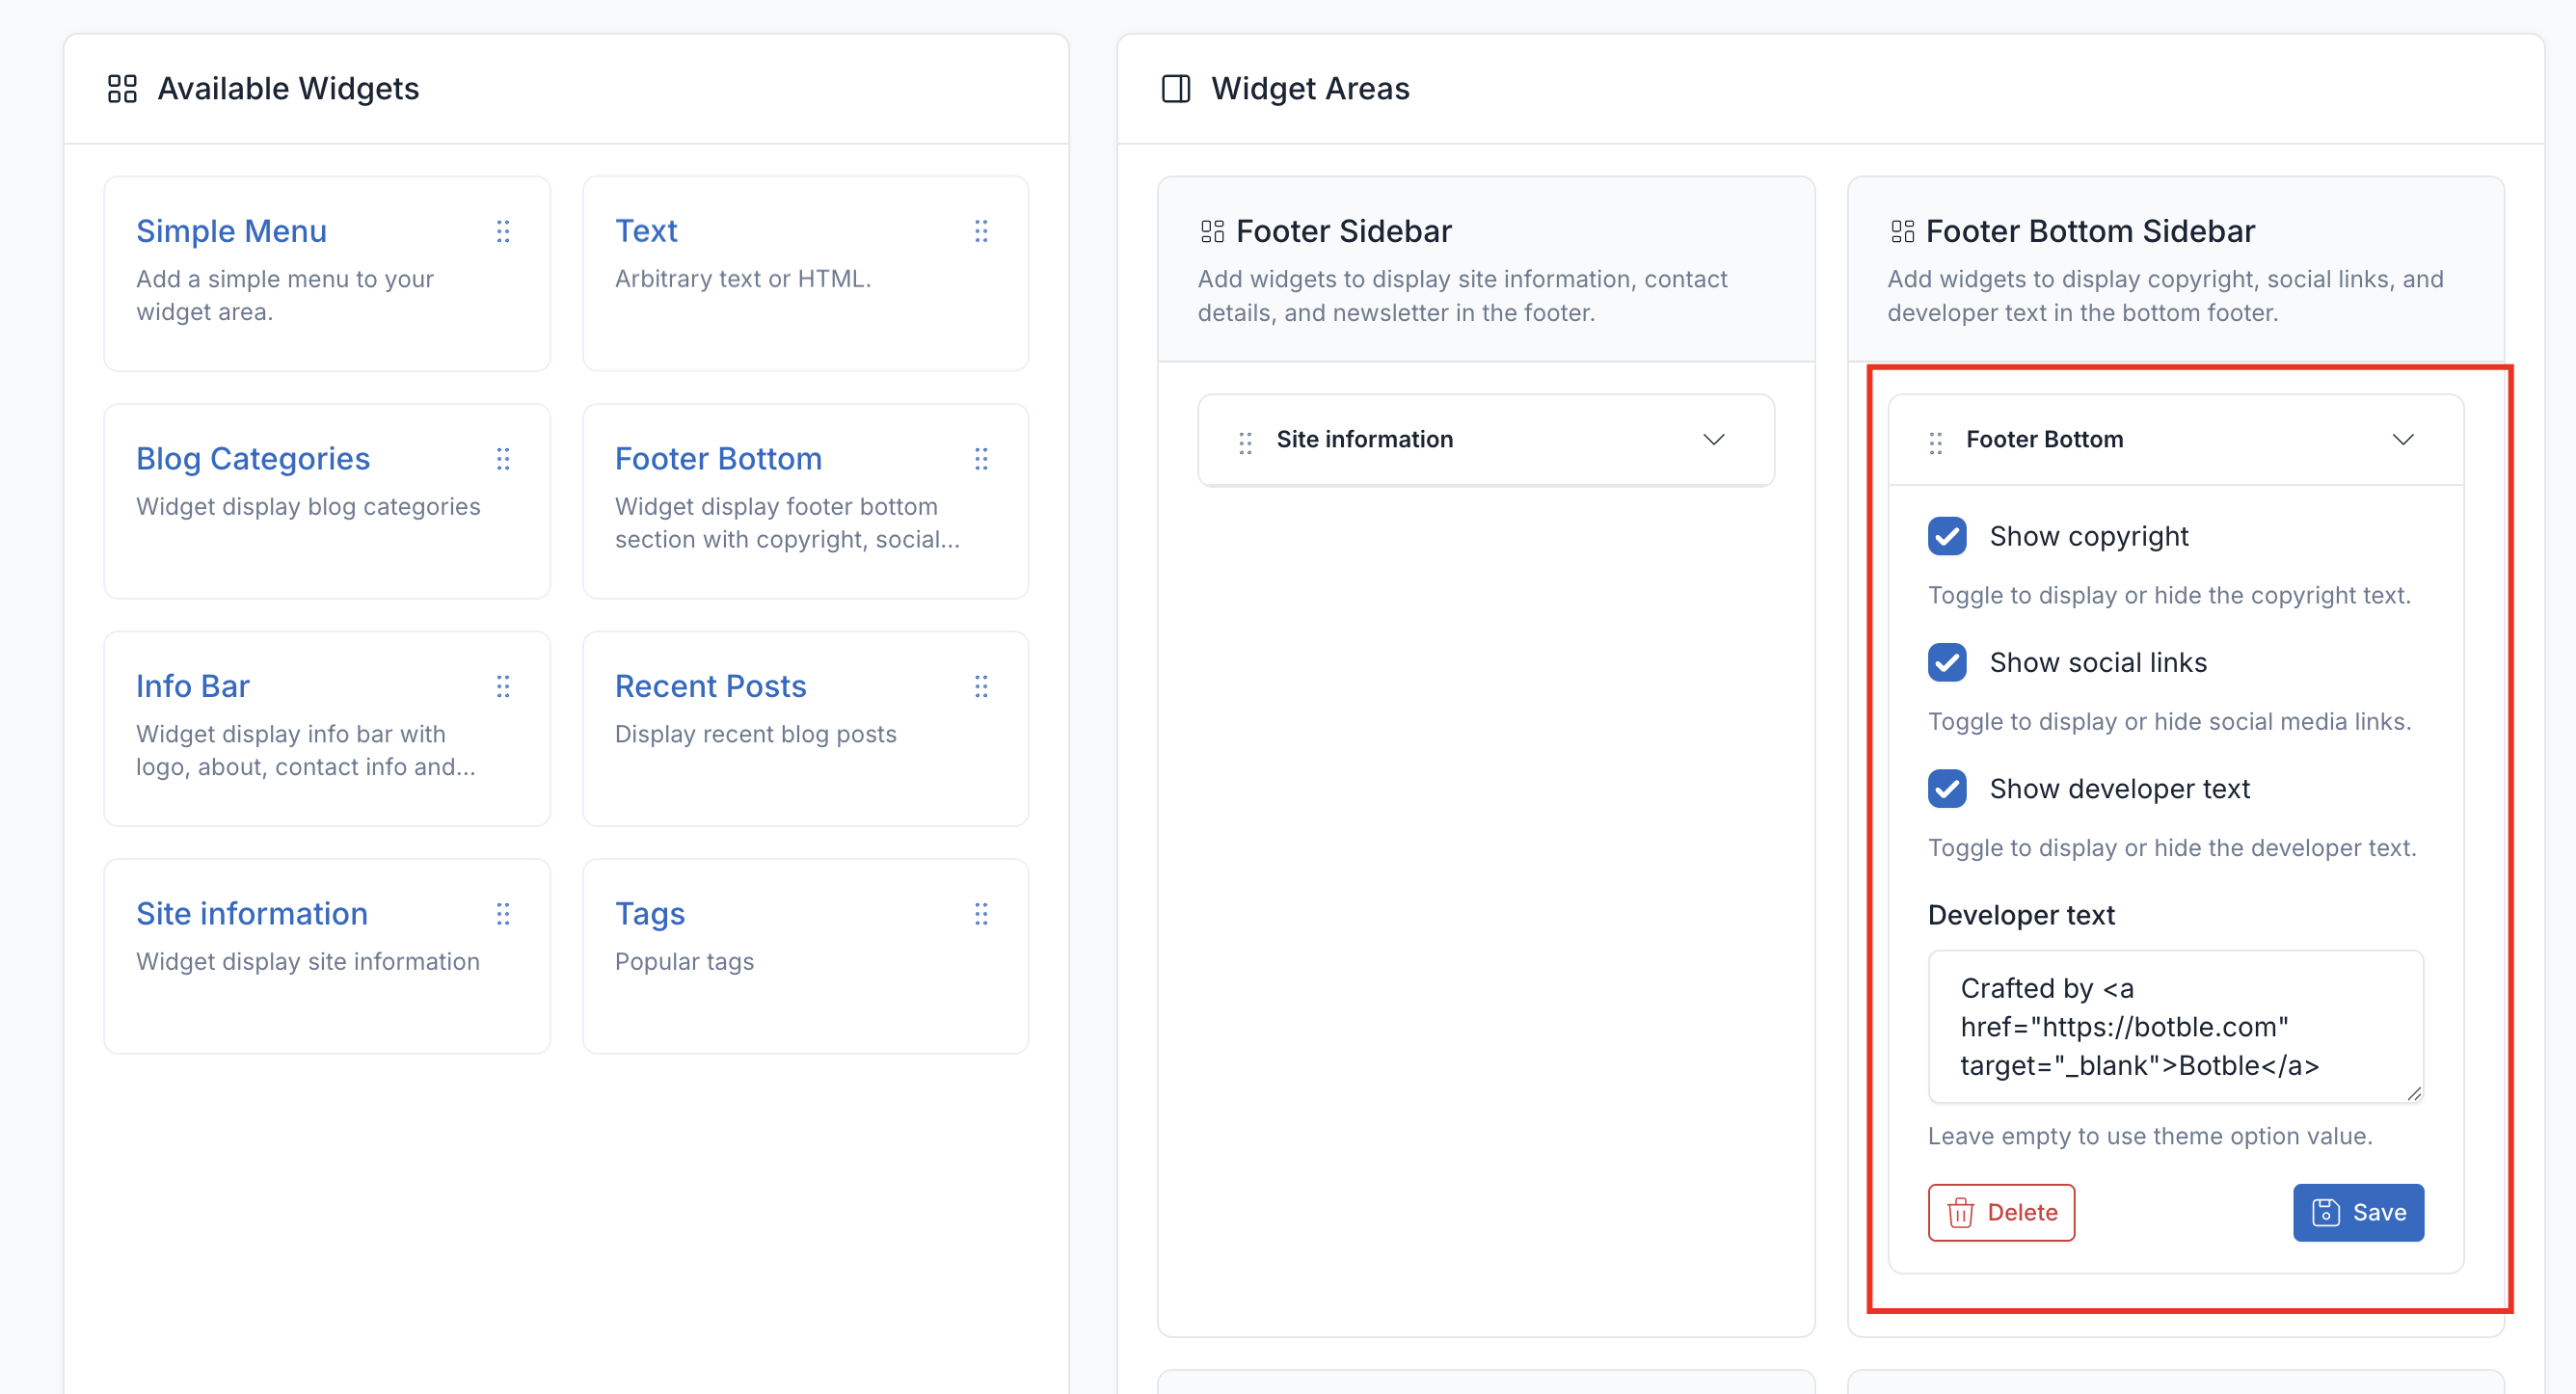
Task: Click the Footer Bottom Sidebar grid icon
Action: (1902, 232)
